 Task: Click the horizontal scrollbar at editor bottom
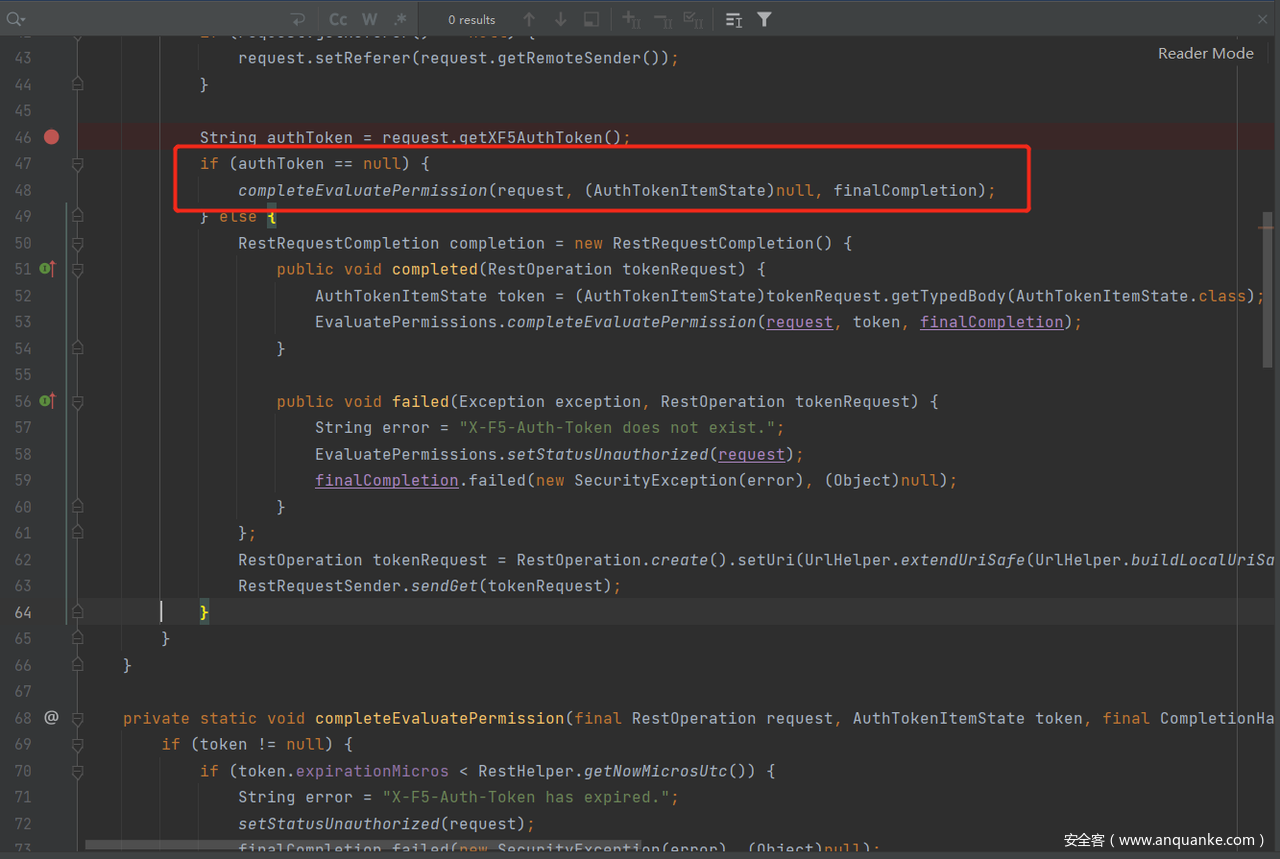pos(360,846)
